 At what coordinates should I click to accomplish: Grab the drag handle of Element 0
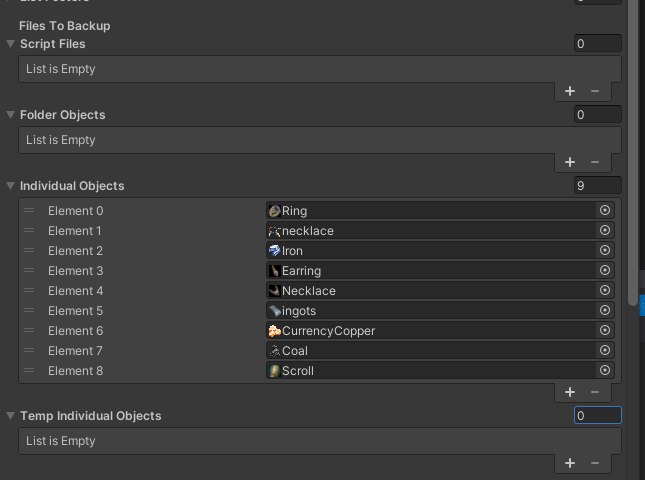(29, 211)
